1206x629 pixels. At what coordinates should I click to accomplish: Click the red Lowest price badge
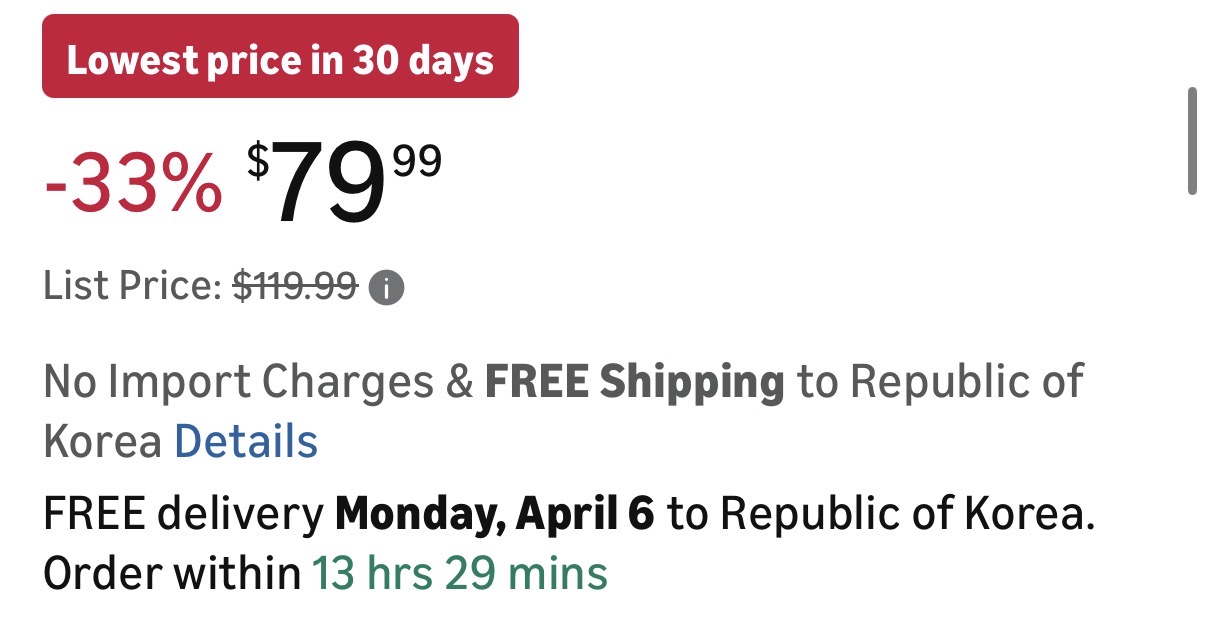point(280,57)
